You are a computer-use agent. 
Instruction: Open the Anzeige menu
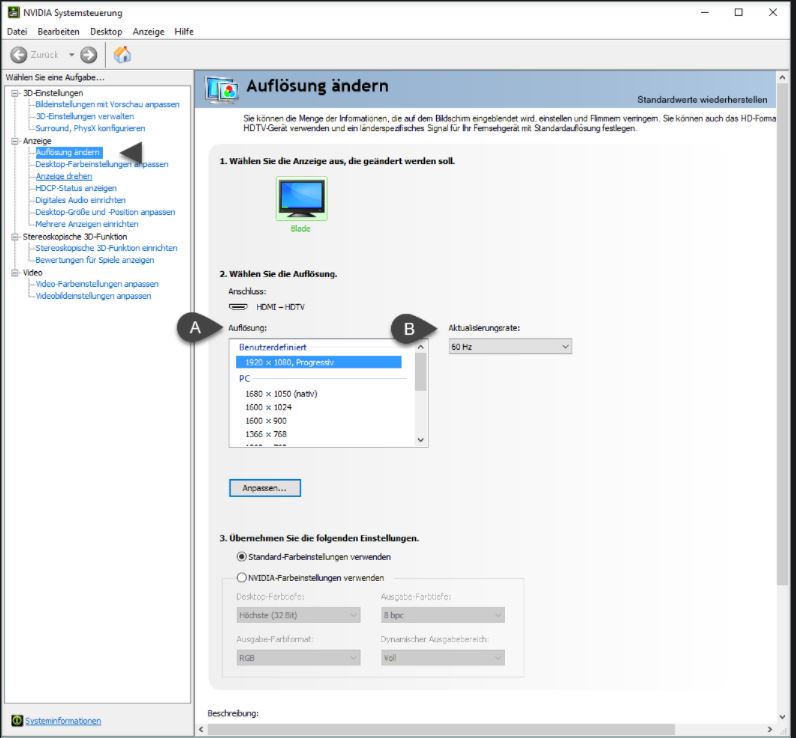148,31
